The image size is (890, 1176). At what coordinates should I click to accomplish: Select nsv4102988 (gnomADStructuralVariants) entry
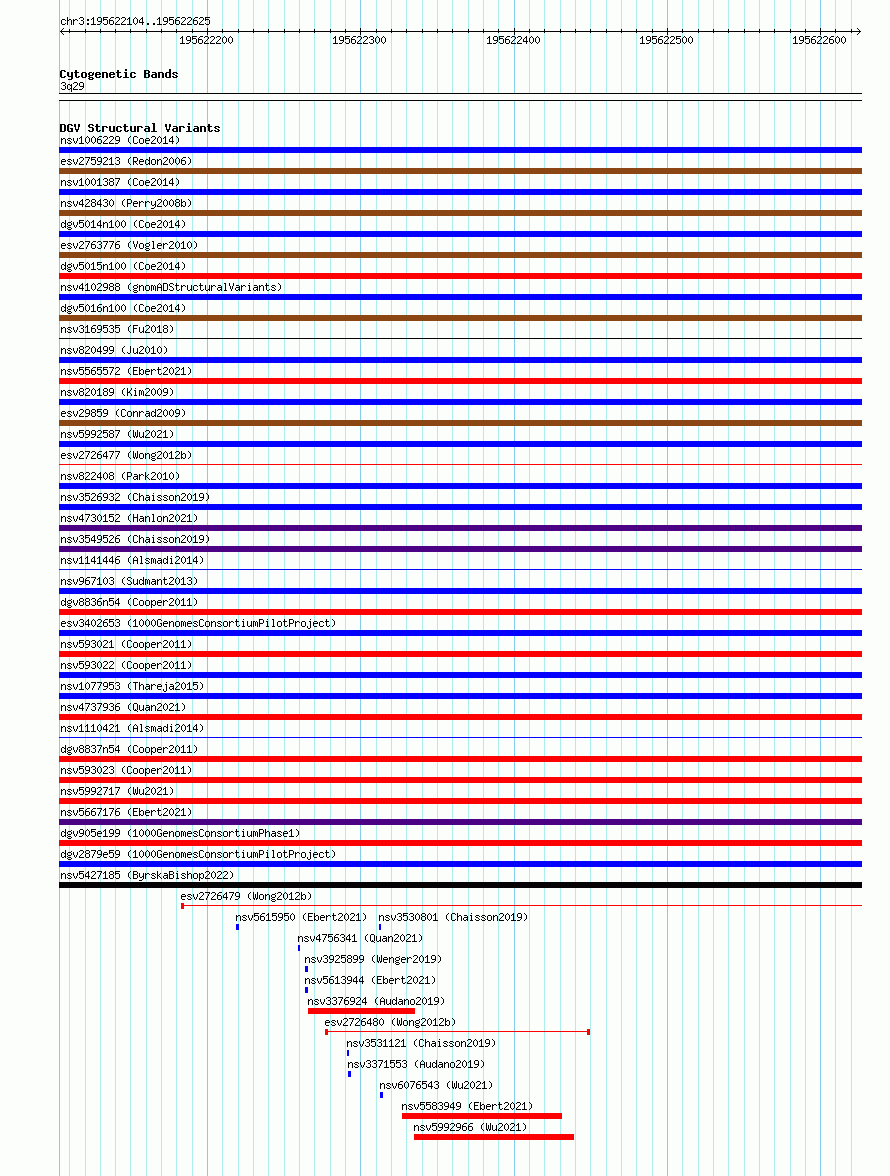pos(171,287)
